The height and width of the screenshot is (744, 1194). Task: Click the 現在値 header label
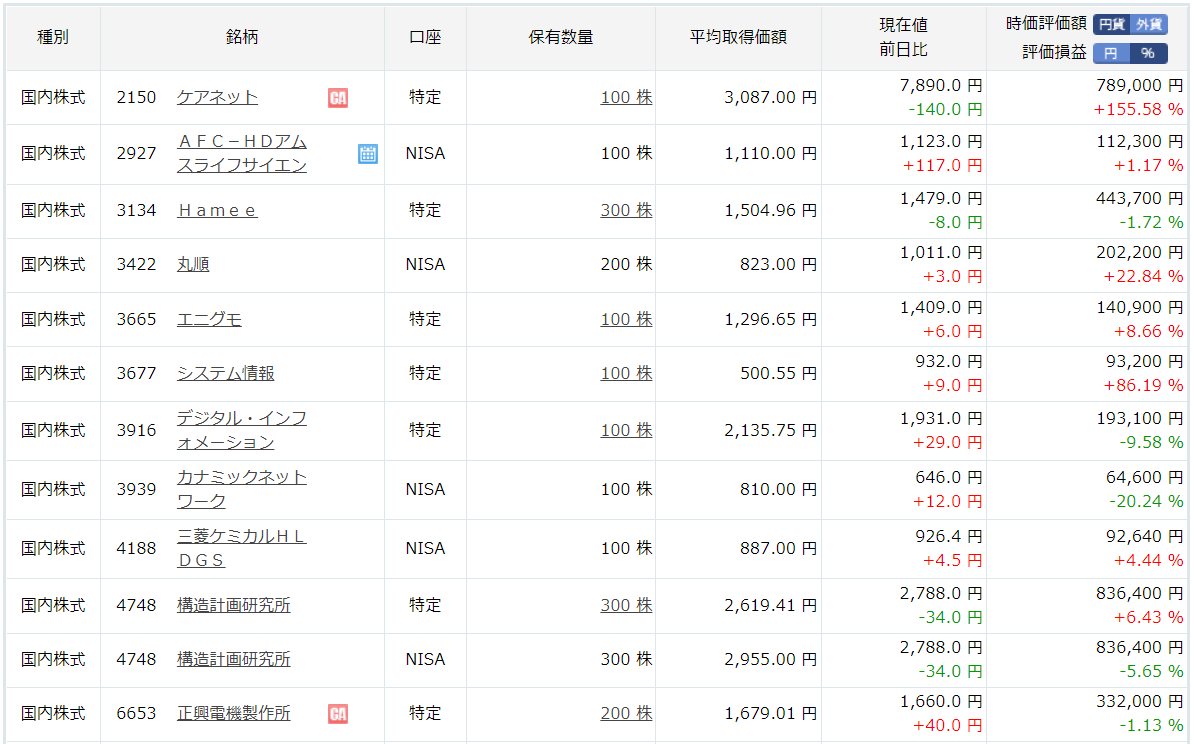(x=903, y=25)
